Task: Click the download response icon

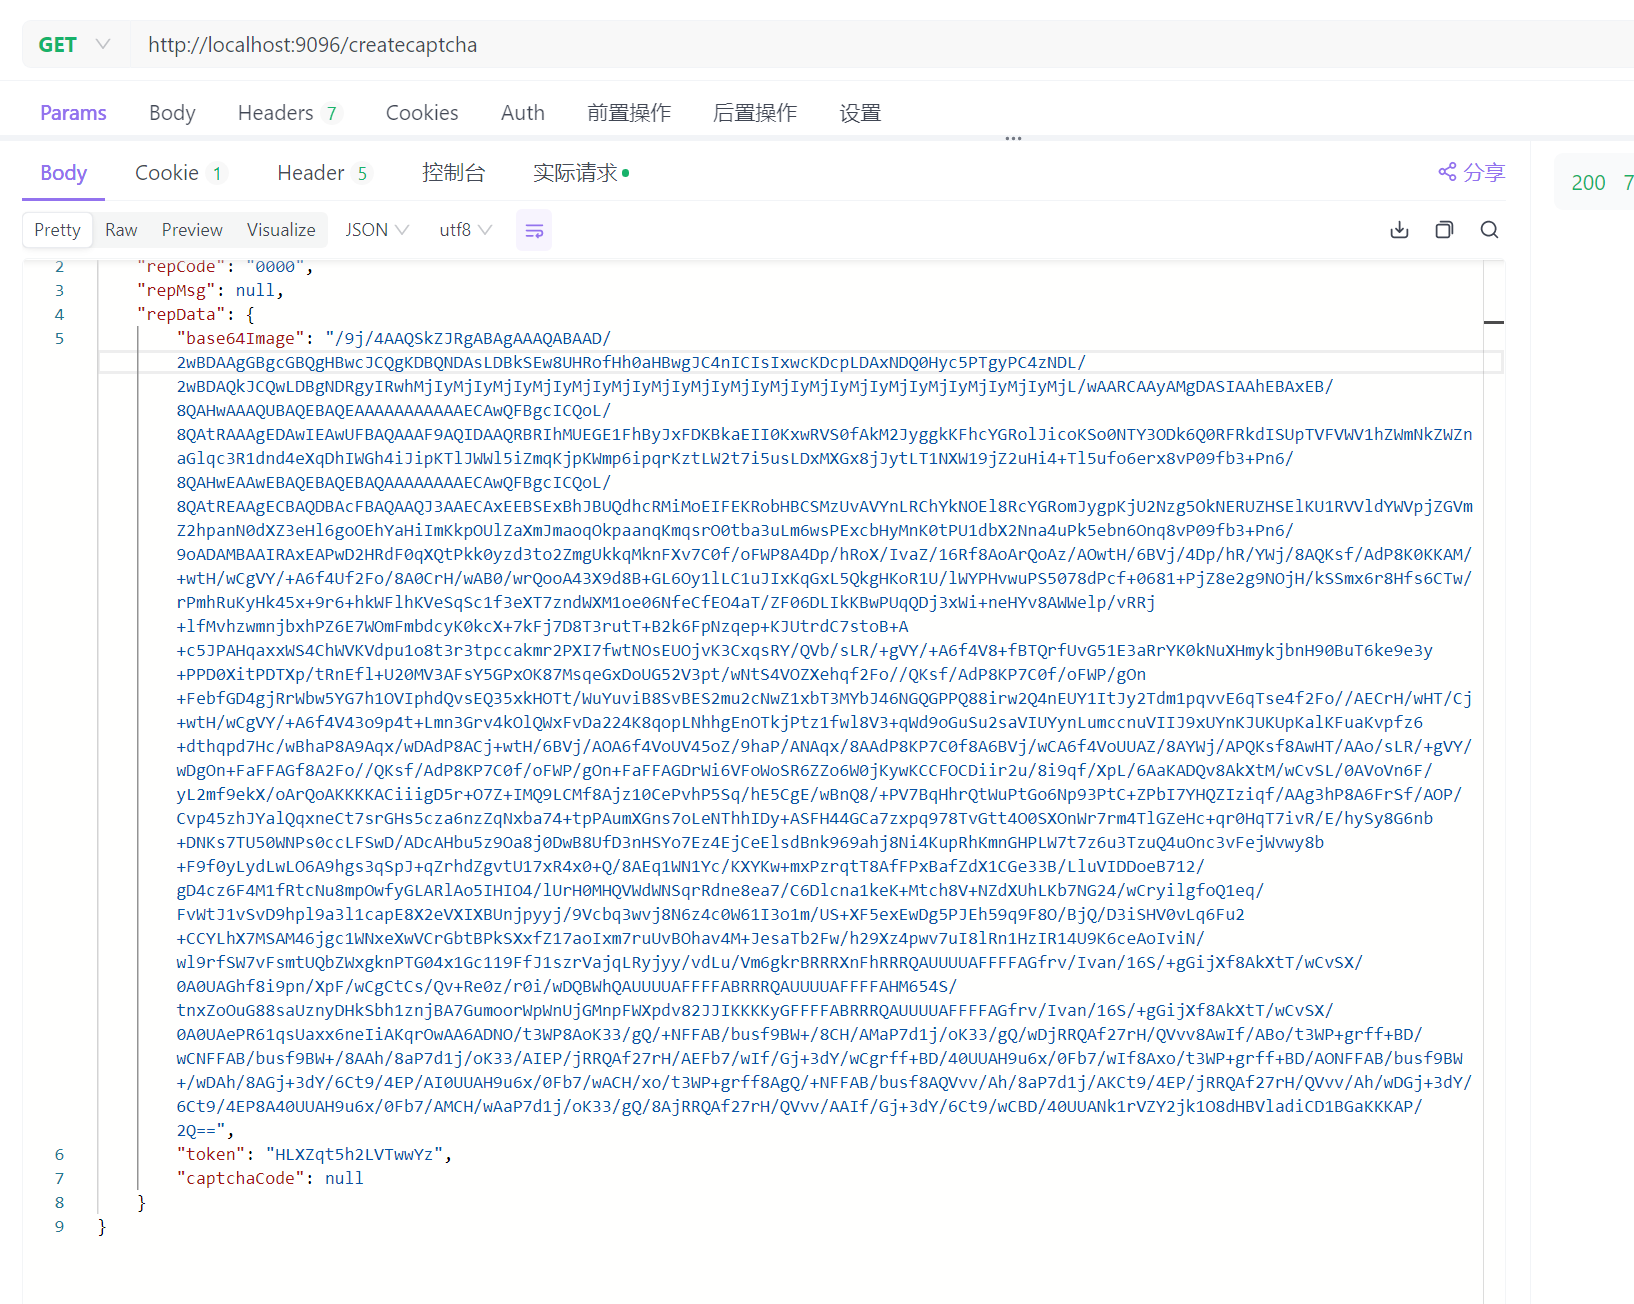Action: (1399, 230)
